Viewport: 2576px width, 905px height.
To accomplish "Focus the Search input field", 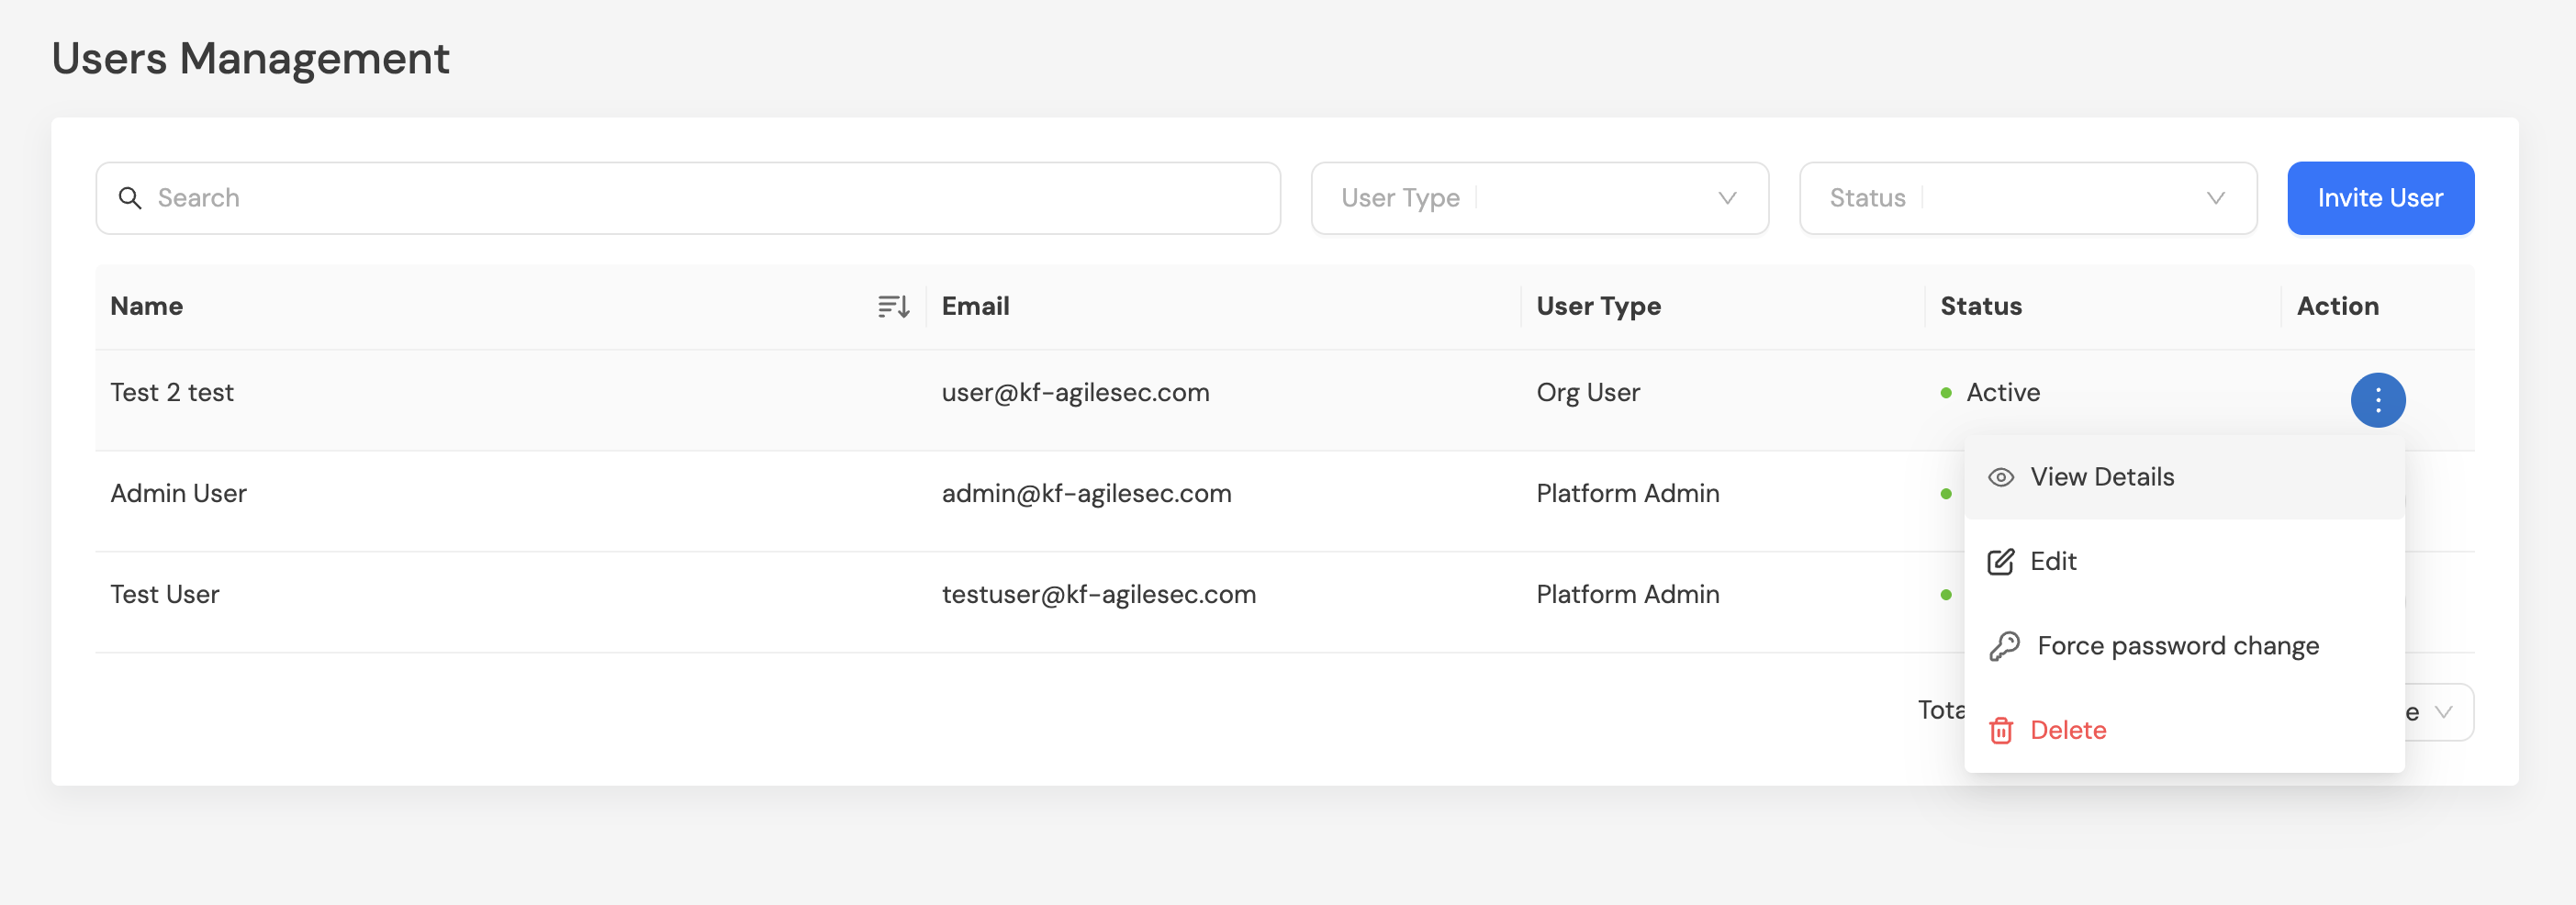I will 700,198.
